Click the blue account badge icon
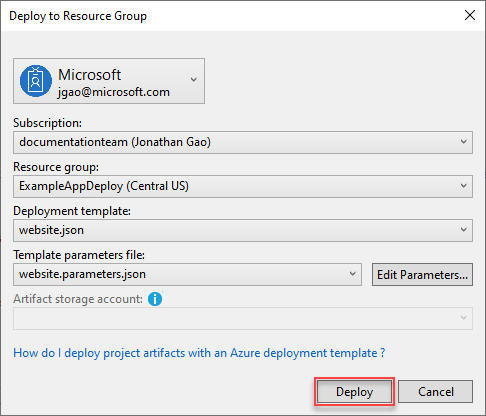The image size is (486, 416). (x=36, y=81)
